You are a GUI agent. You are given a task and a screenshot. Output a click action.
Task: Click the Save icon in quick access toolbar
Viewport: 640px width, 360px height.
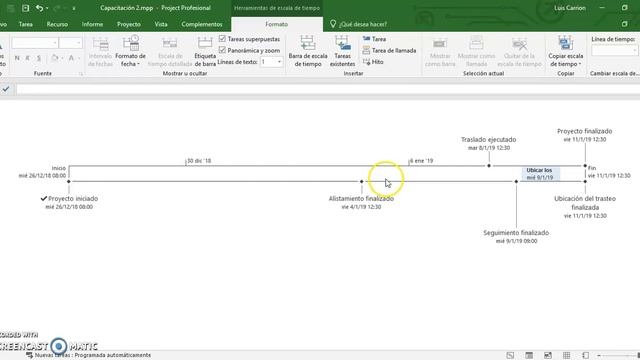coord(25,8)
